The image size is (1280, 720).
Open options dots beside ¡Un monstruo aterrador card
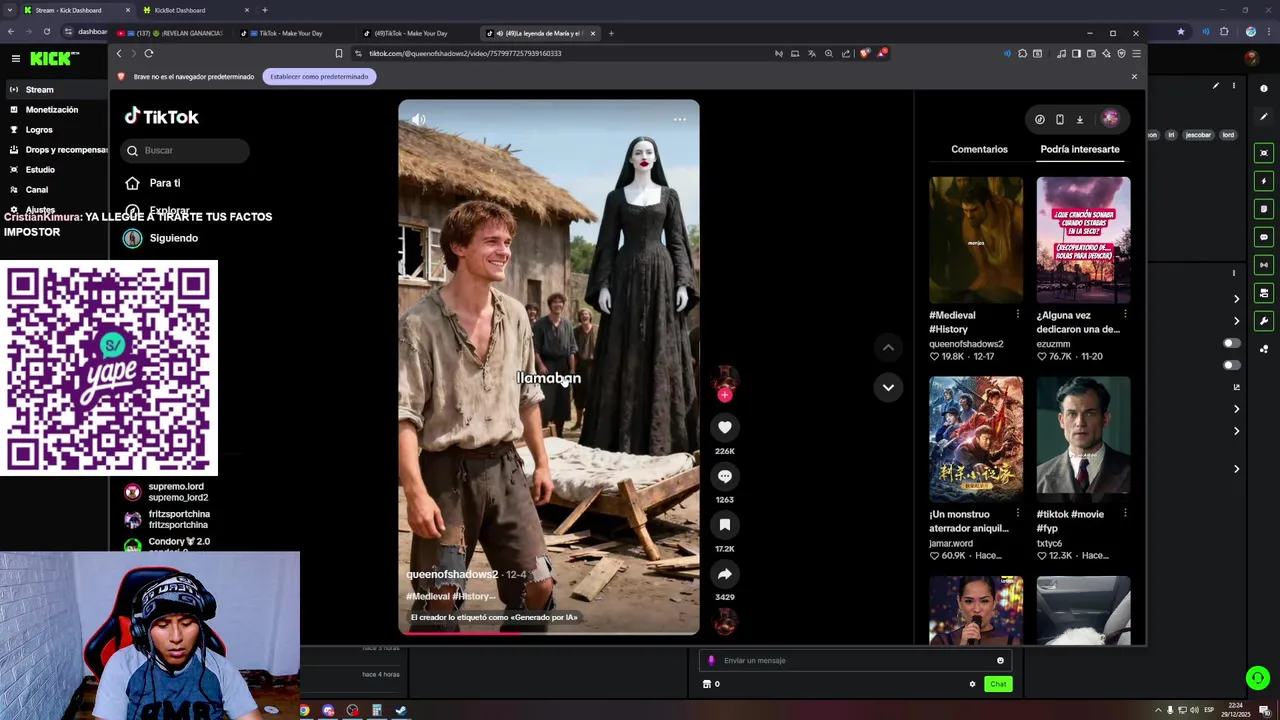1018,513
